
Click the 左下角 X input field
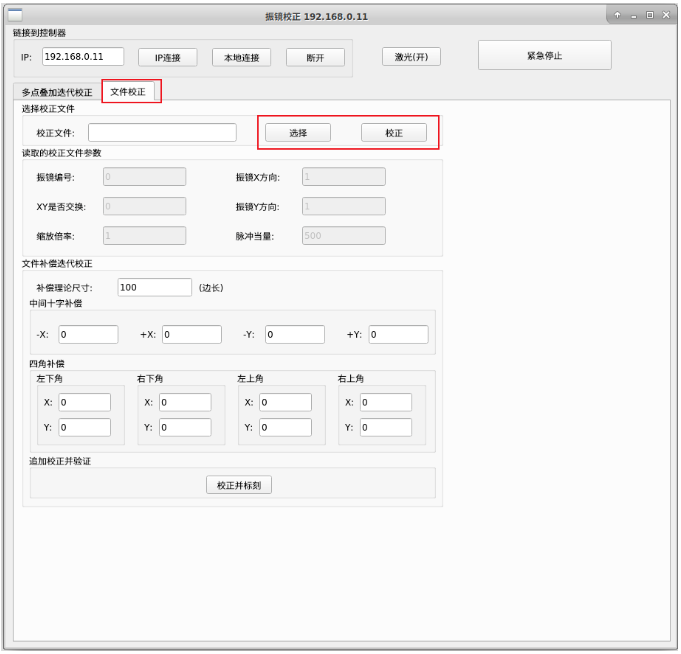click(x=85, y=403)
